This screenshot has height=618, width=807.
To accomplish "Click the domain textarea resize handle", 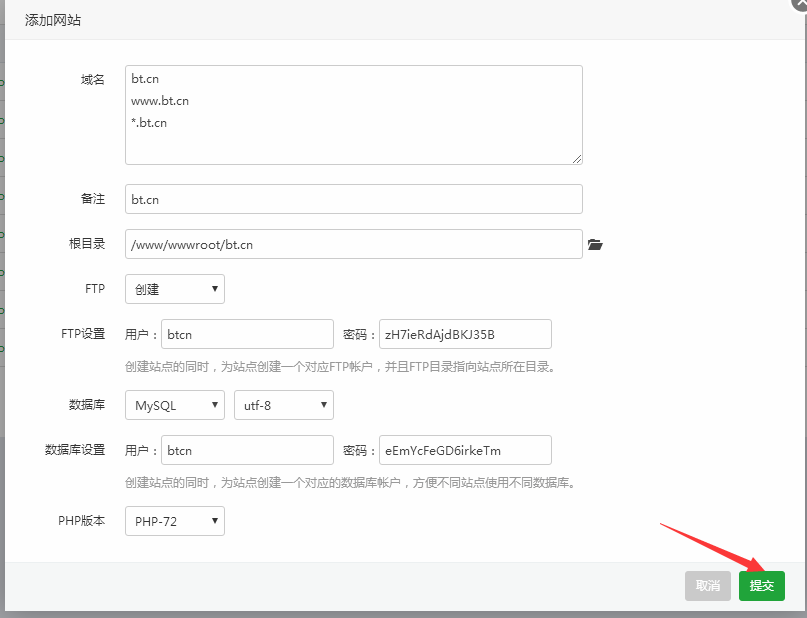I will [577, 159].
